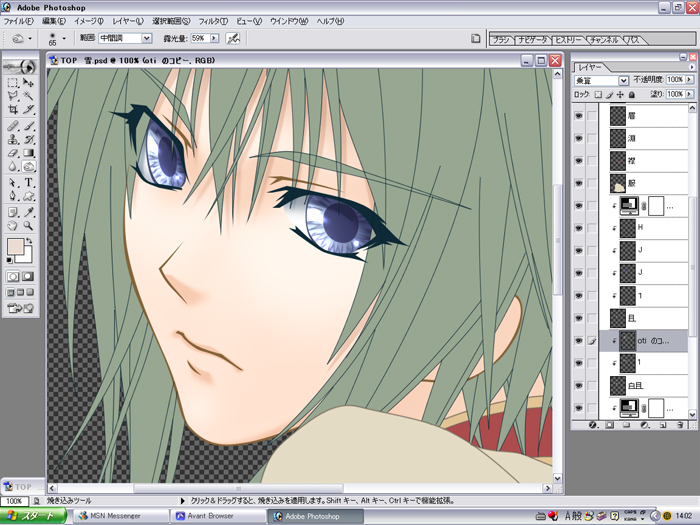
Task: Enable airbrush option in options bar
Action: click(233, 38)
